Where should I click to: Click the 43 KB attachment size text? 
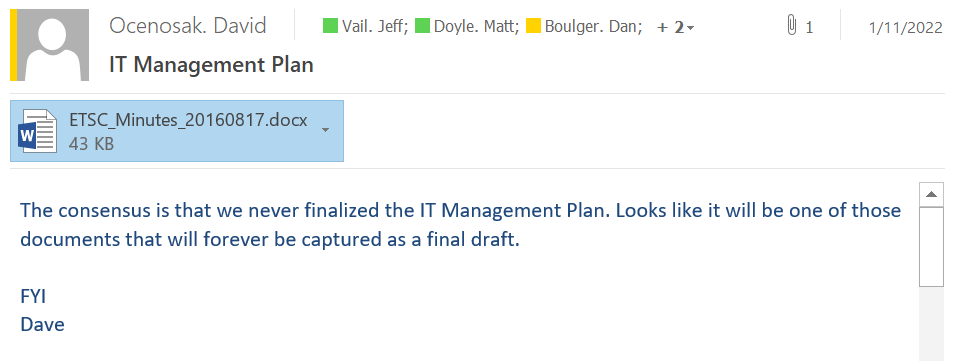(92, 144)
